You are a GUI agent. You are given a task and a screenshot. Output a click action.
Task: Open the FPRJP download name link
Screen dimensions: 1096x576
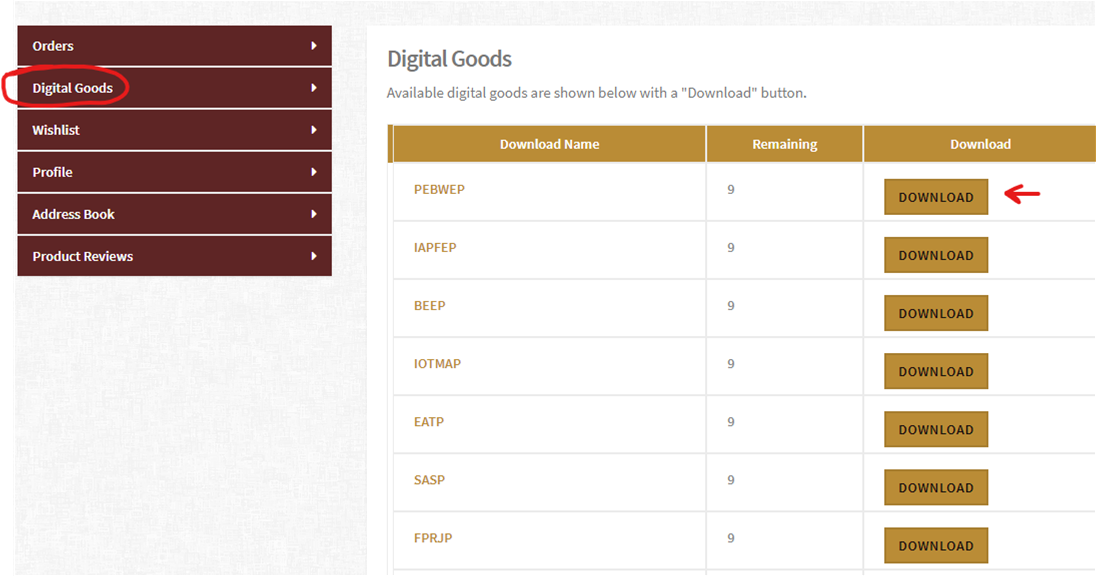[432, 538]
